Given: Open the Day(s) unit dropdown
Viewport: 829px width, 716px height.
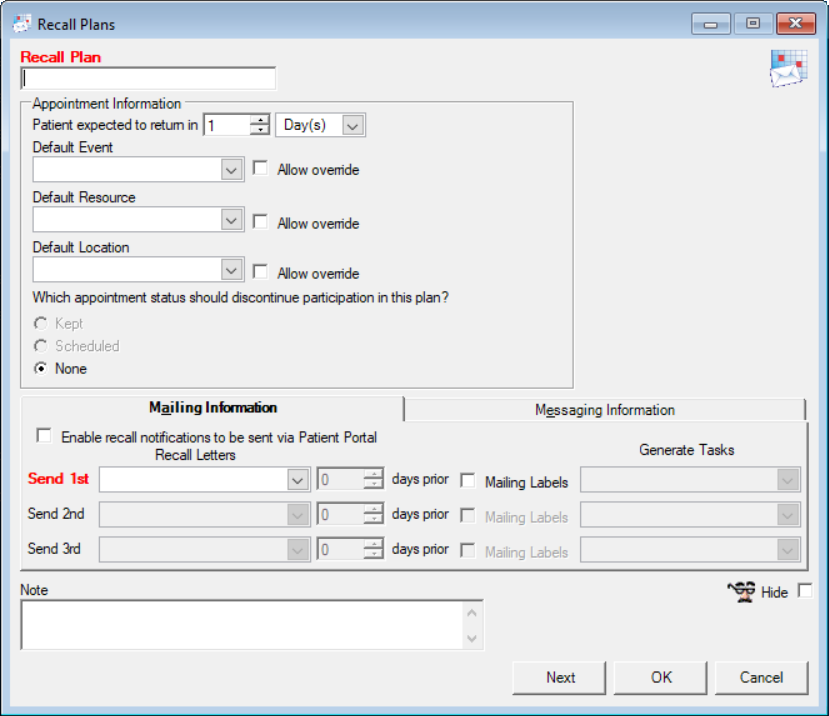Looking at the screenshot, I should coord(352,125).
